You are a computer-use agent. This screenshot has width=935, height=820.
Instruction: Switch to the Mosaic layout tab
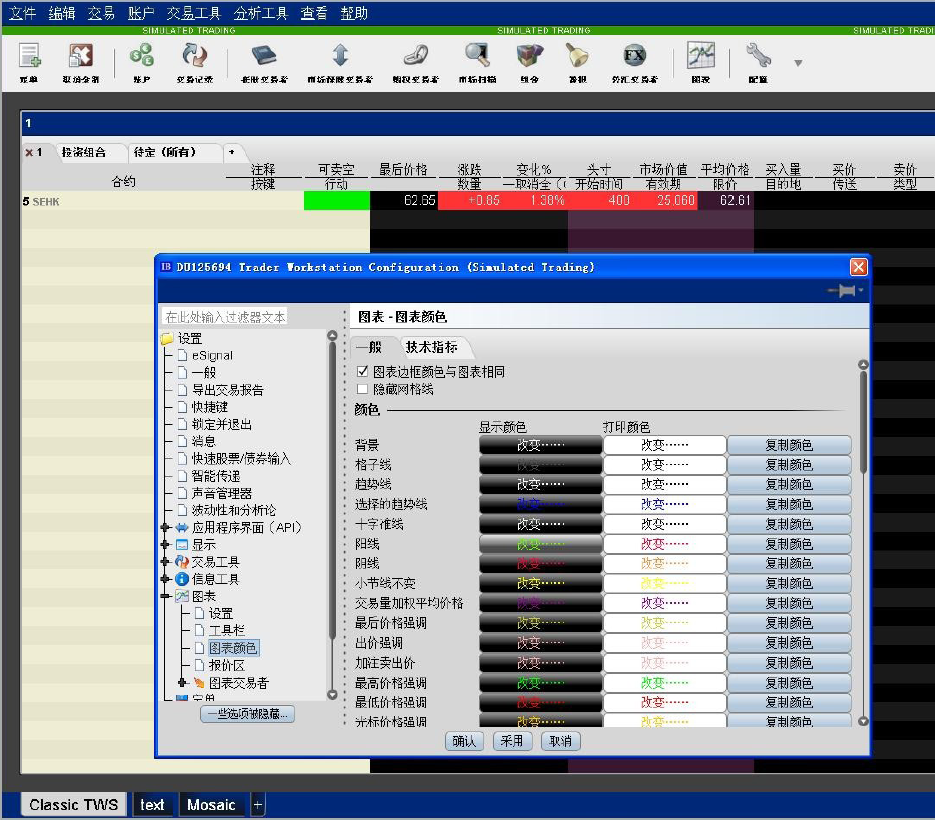212,805
